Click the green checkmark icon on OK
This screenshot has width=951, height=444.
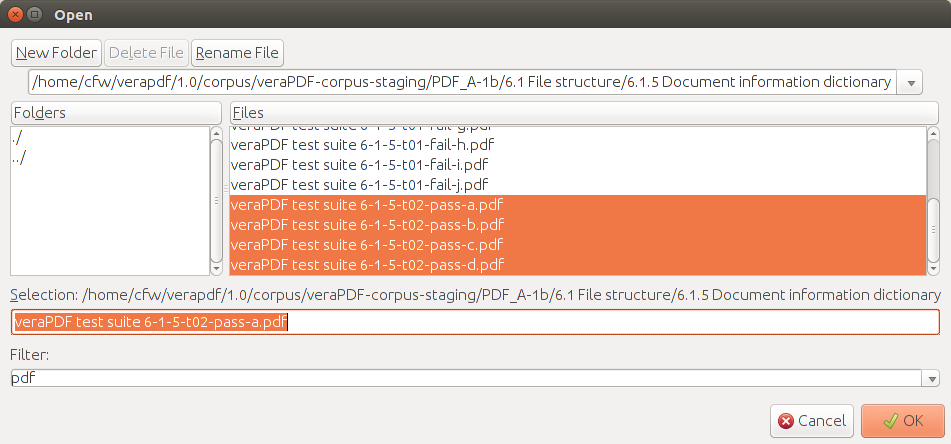point(890,421)
